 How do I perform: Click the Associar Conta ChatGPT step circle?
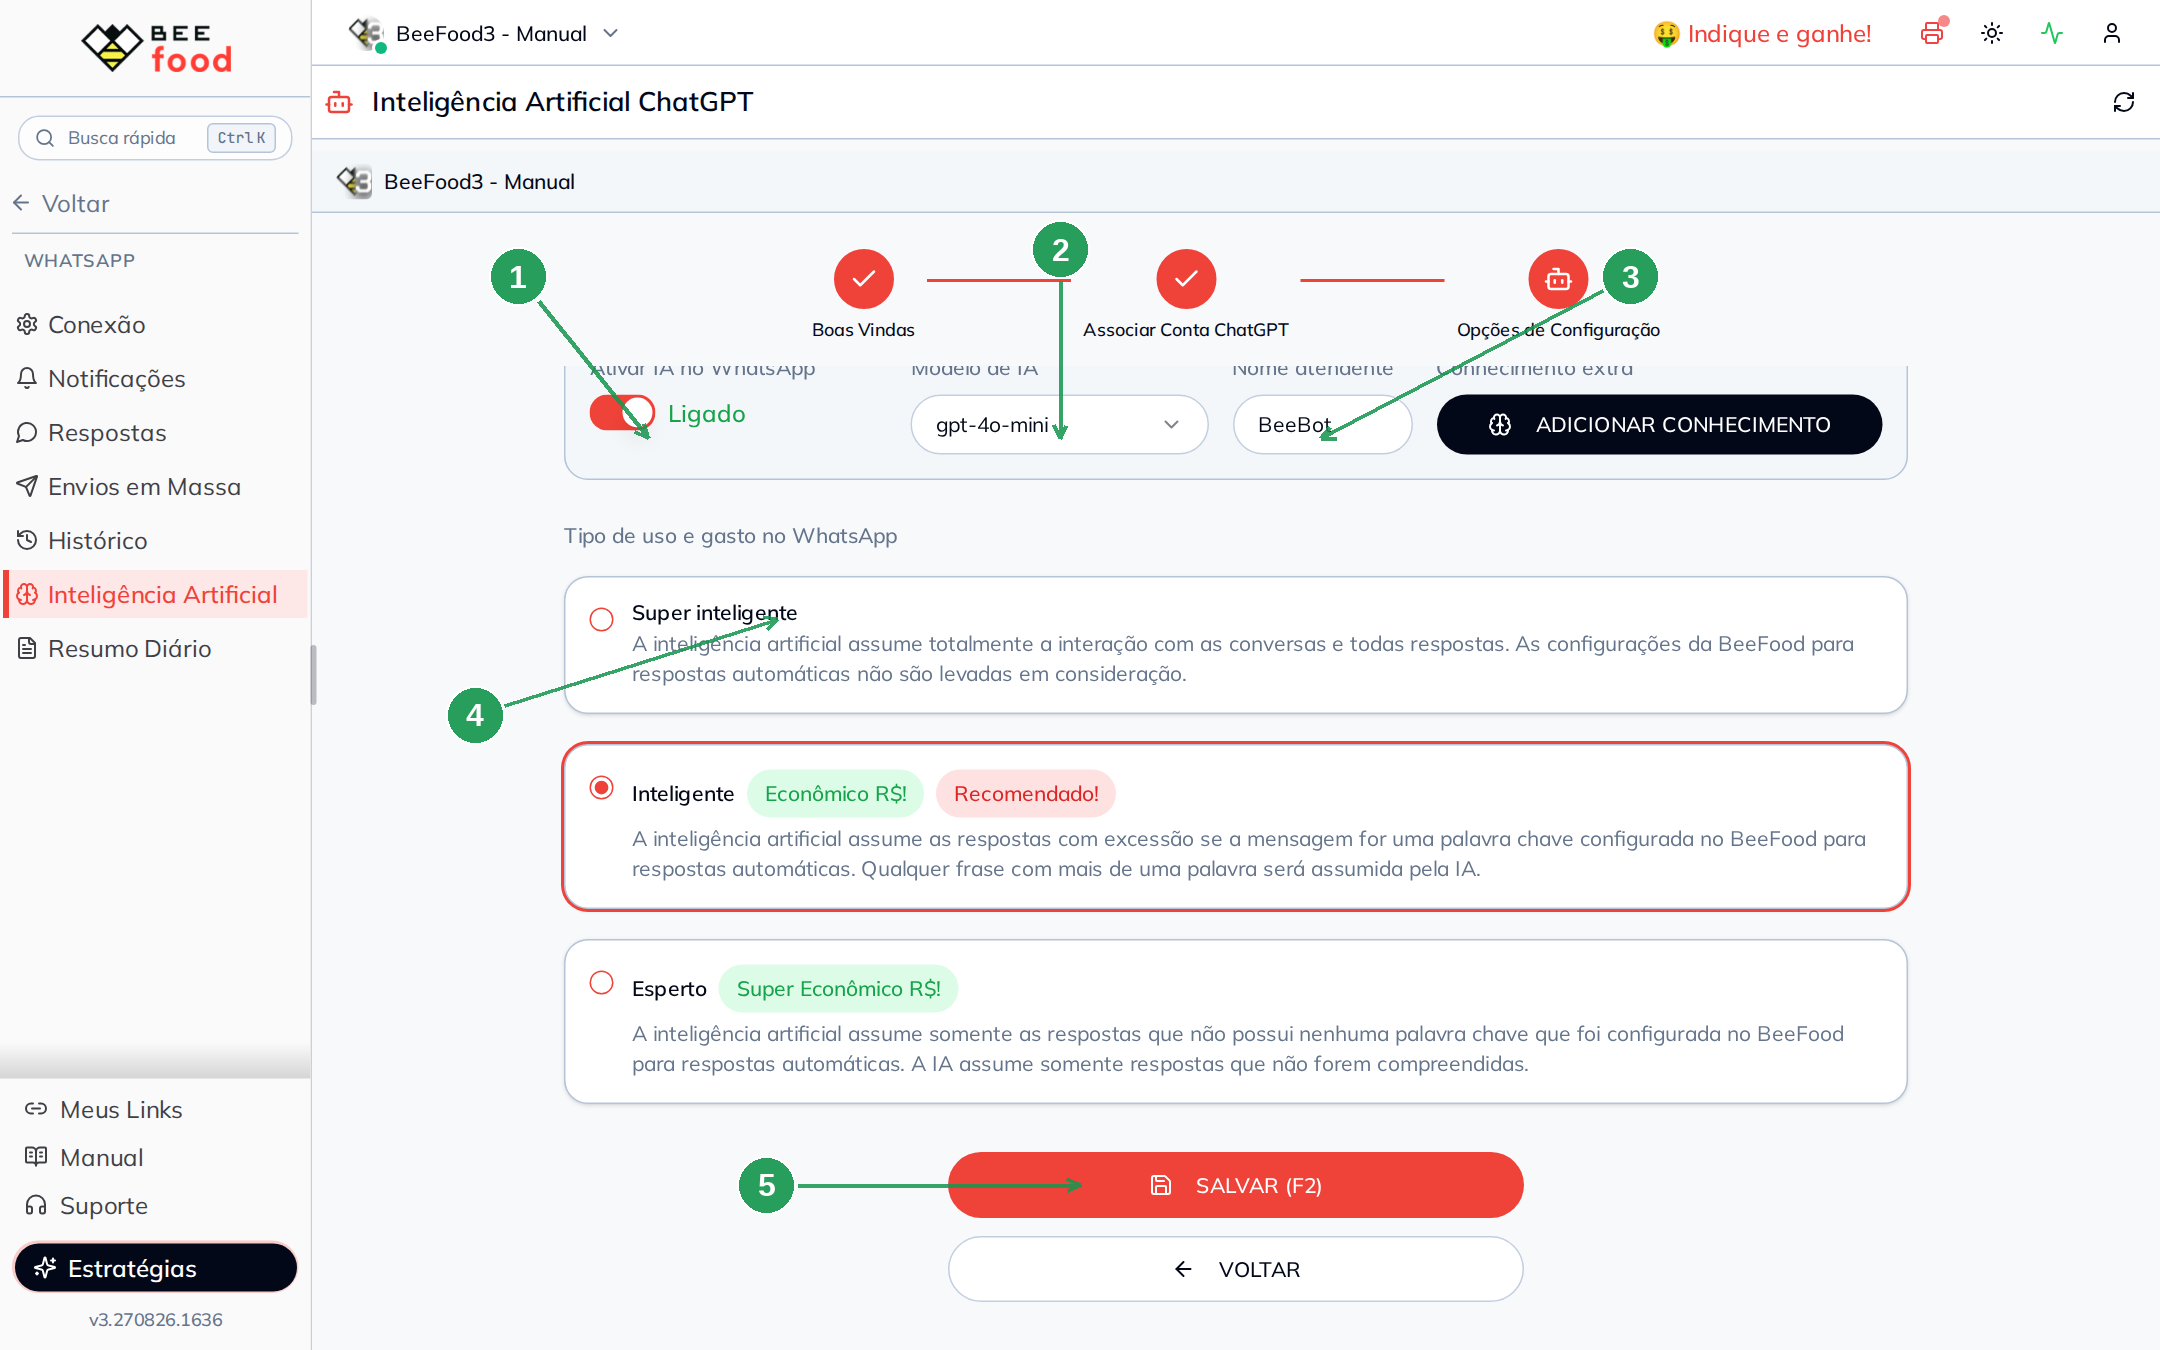coord(1186,279)
